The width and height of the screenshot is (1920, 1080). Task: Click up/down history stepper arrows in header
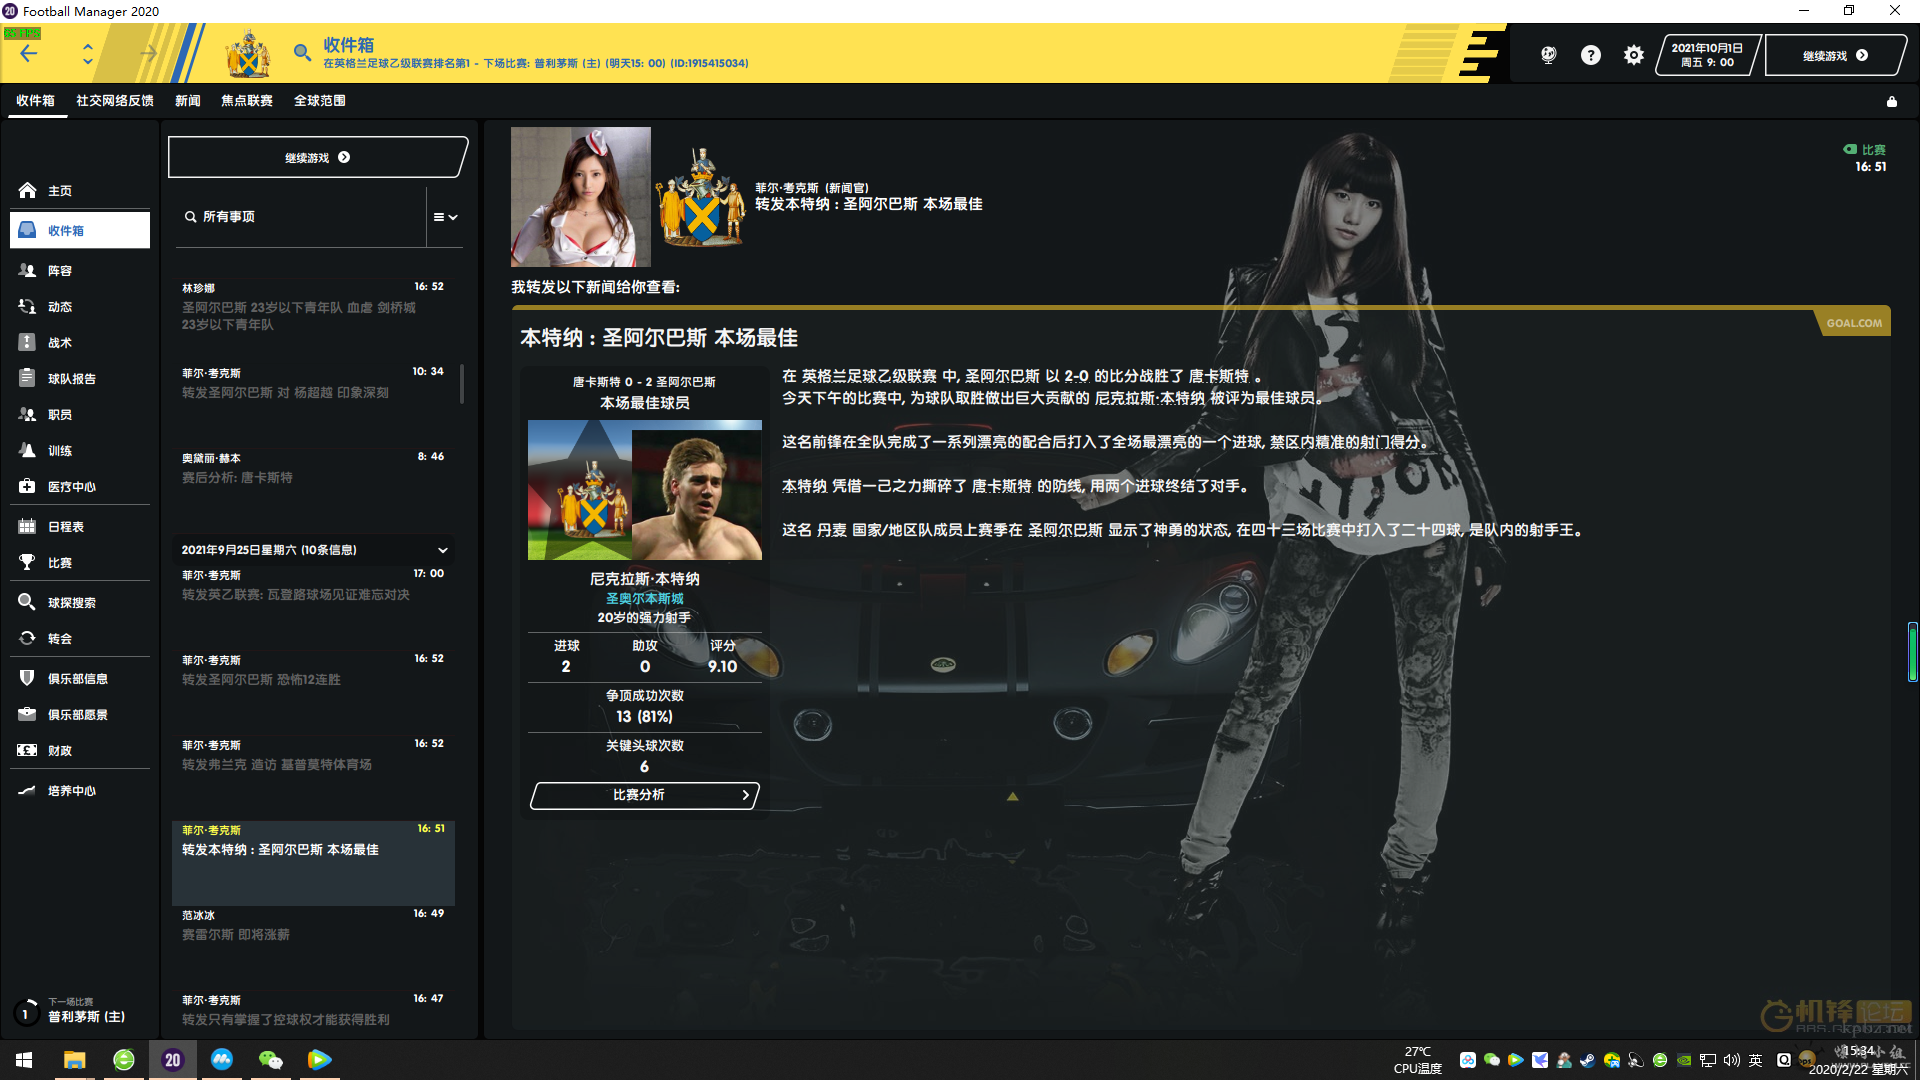coord(88,53)
